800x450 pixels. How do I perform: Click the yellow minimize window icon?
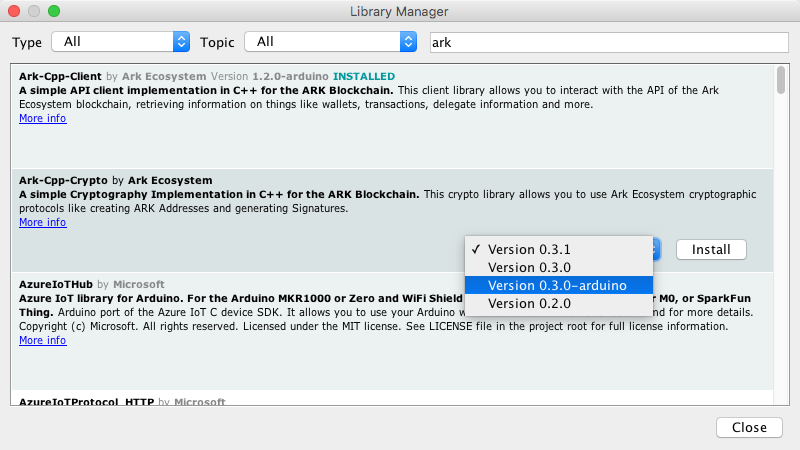click(34, 11)
